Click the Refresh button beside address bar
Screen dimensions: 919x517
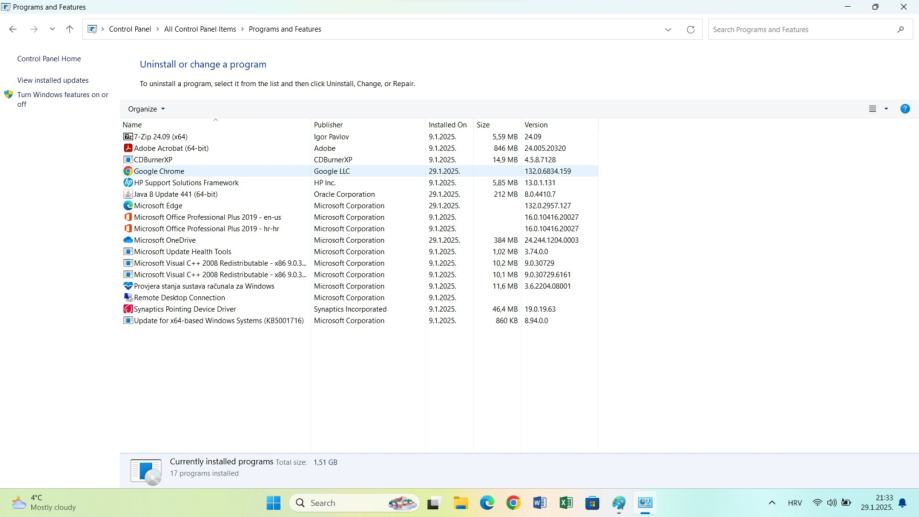pyautogui.click(x=690, y=30)
